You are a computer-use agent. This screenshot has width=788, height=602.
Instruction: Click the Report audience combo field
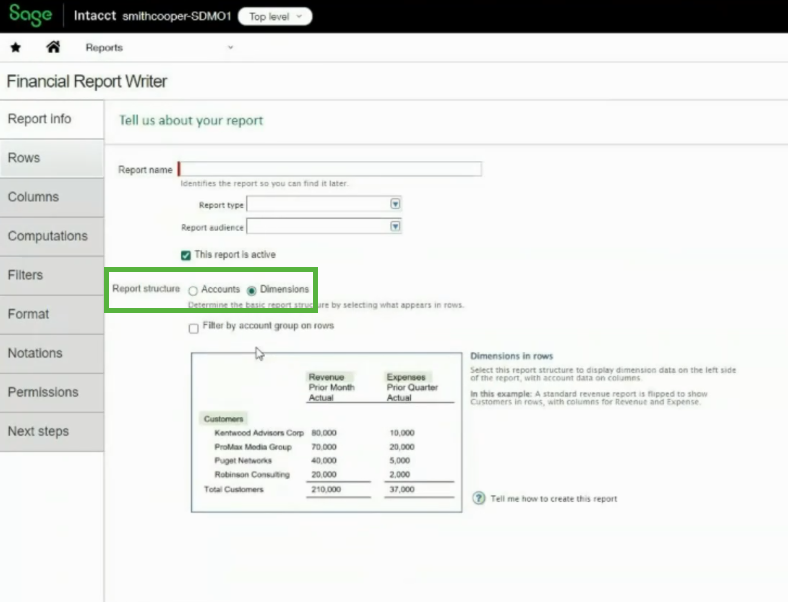click(324, 227)
